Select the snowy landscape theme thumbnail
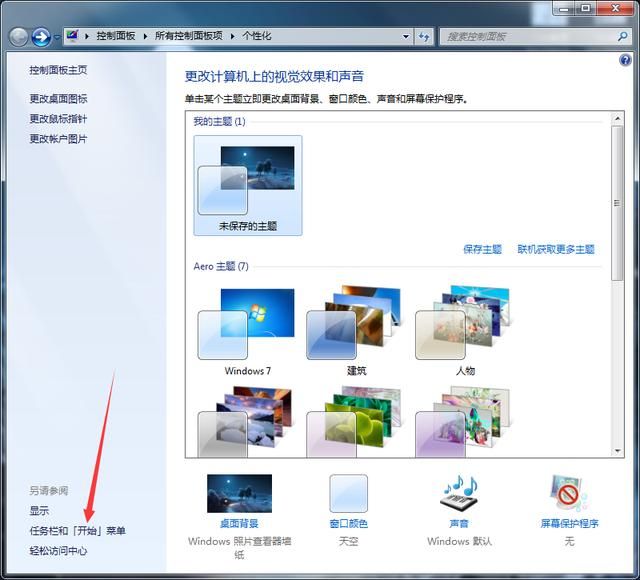This screenshot has height=580, width=640. coord(245,422)
